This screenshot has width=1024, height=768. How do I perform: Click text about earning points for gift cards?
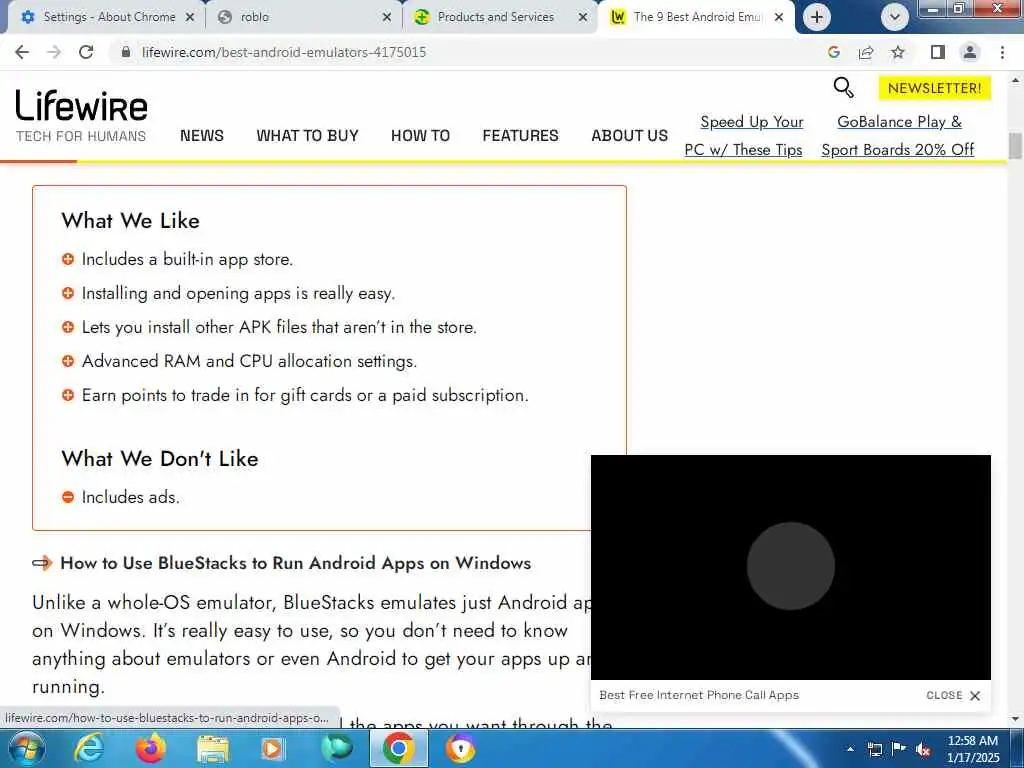(x=305, y=395)
